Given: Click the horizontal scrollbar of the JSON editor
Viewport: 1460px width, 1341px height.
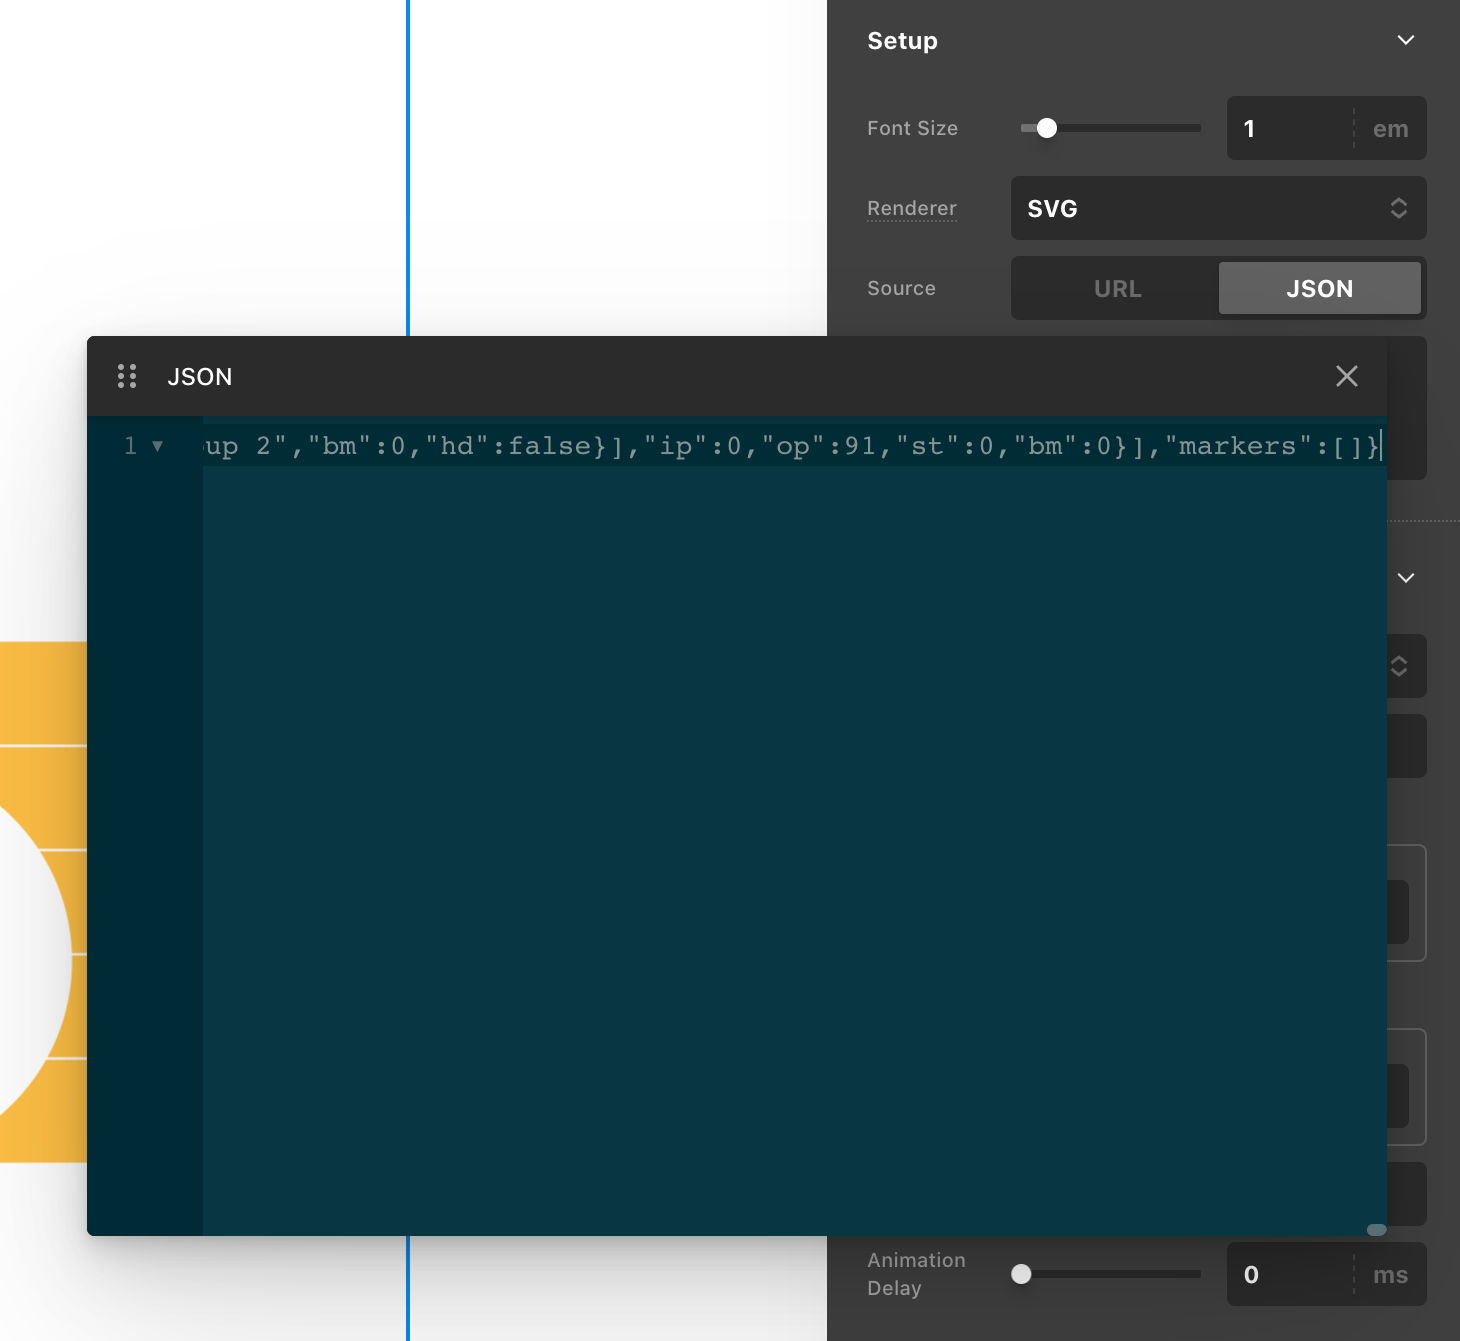Looking at the screenshot, I should (1375, 1229).
